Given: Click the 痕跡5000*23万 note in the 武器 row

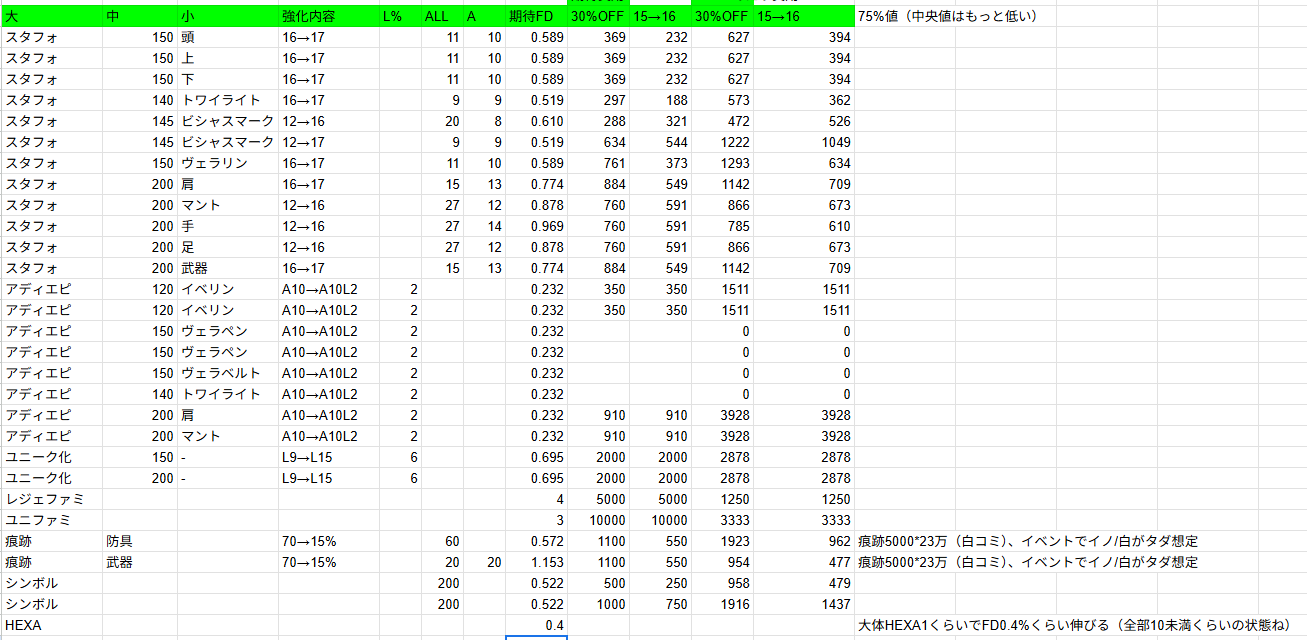Looking at the screenshot, I should 1028,562.
